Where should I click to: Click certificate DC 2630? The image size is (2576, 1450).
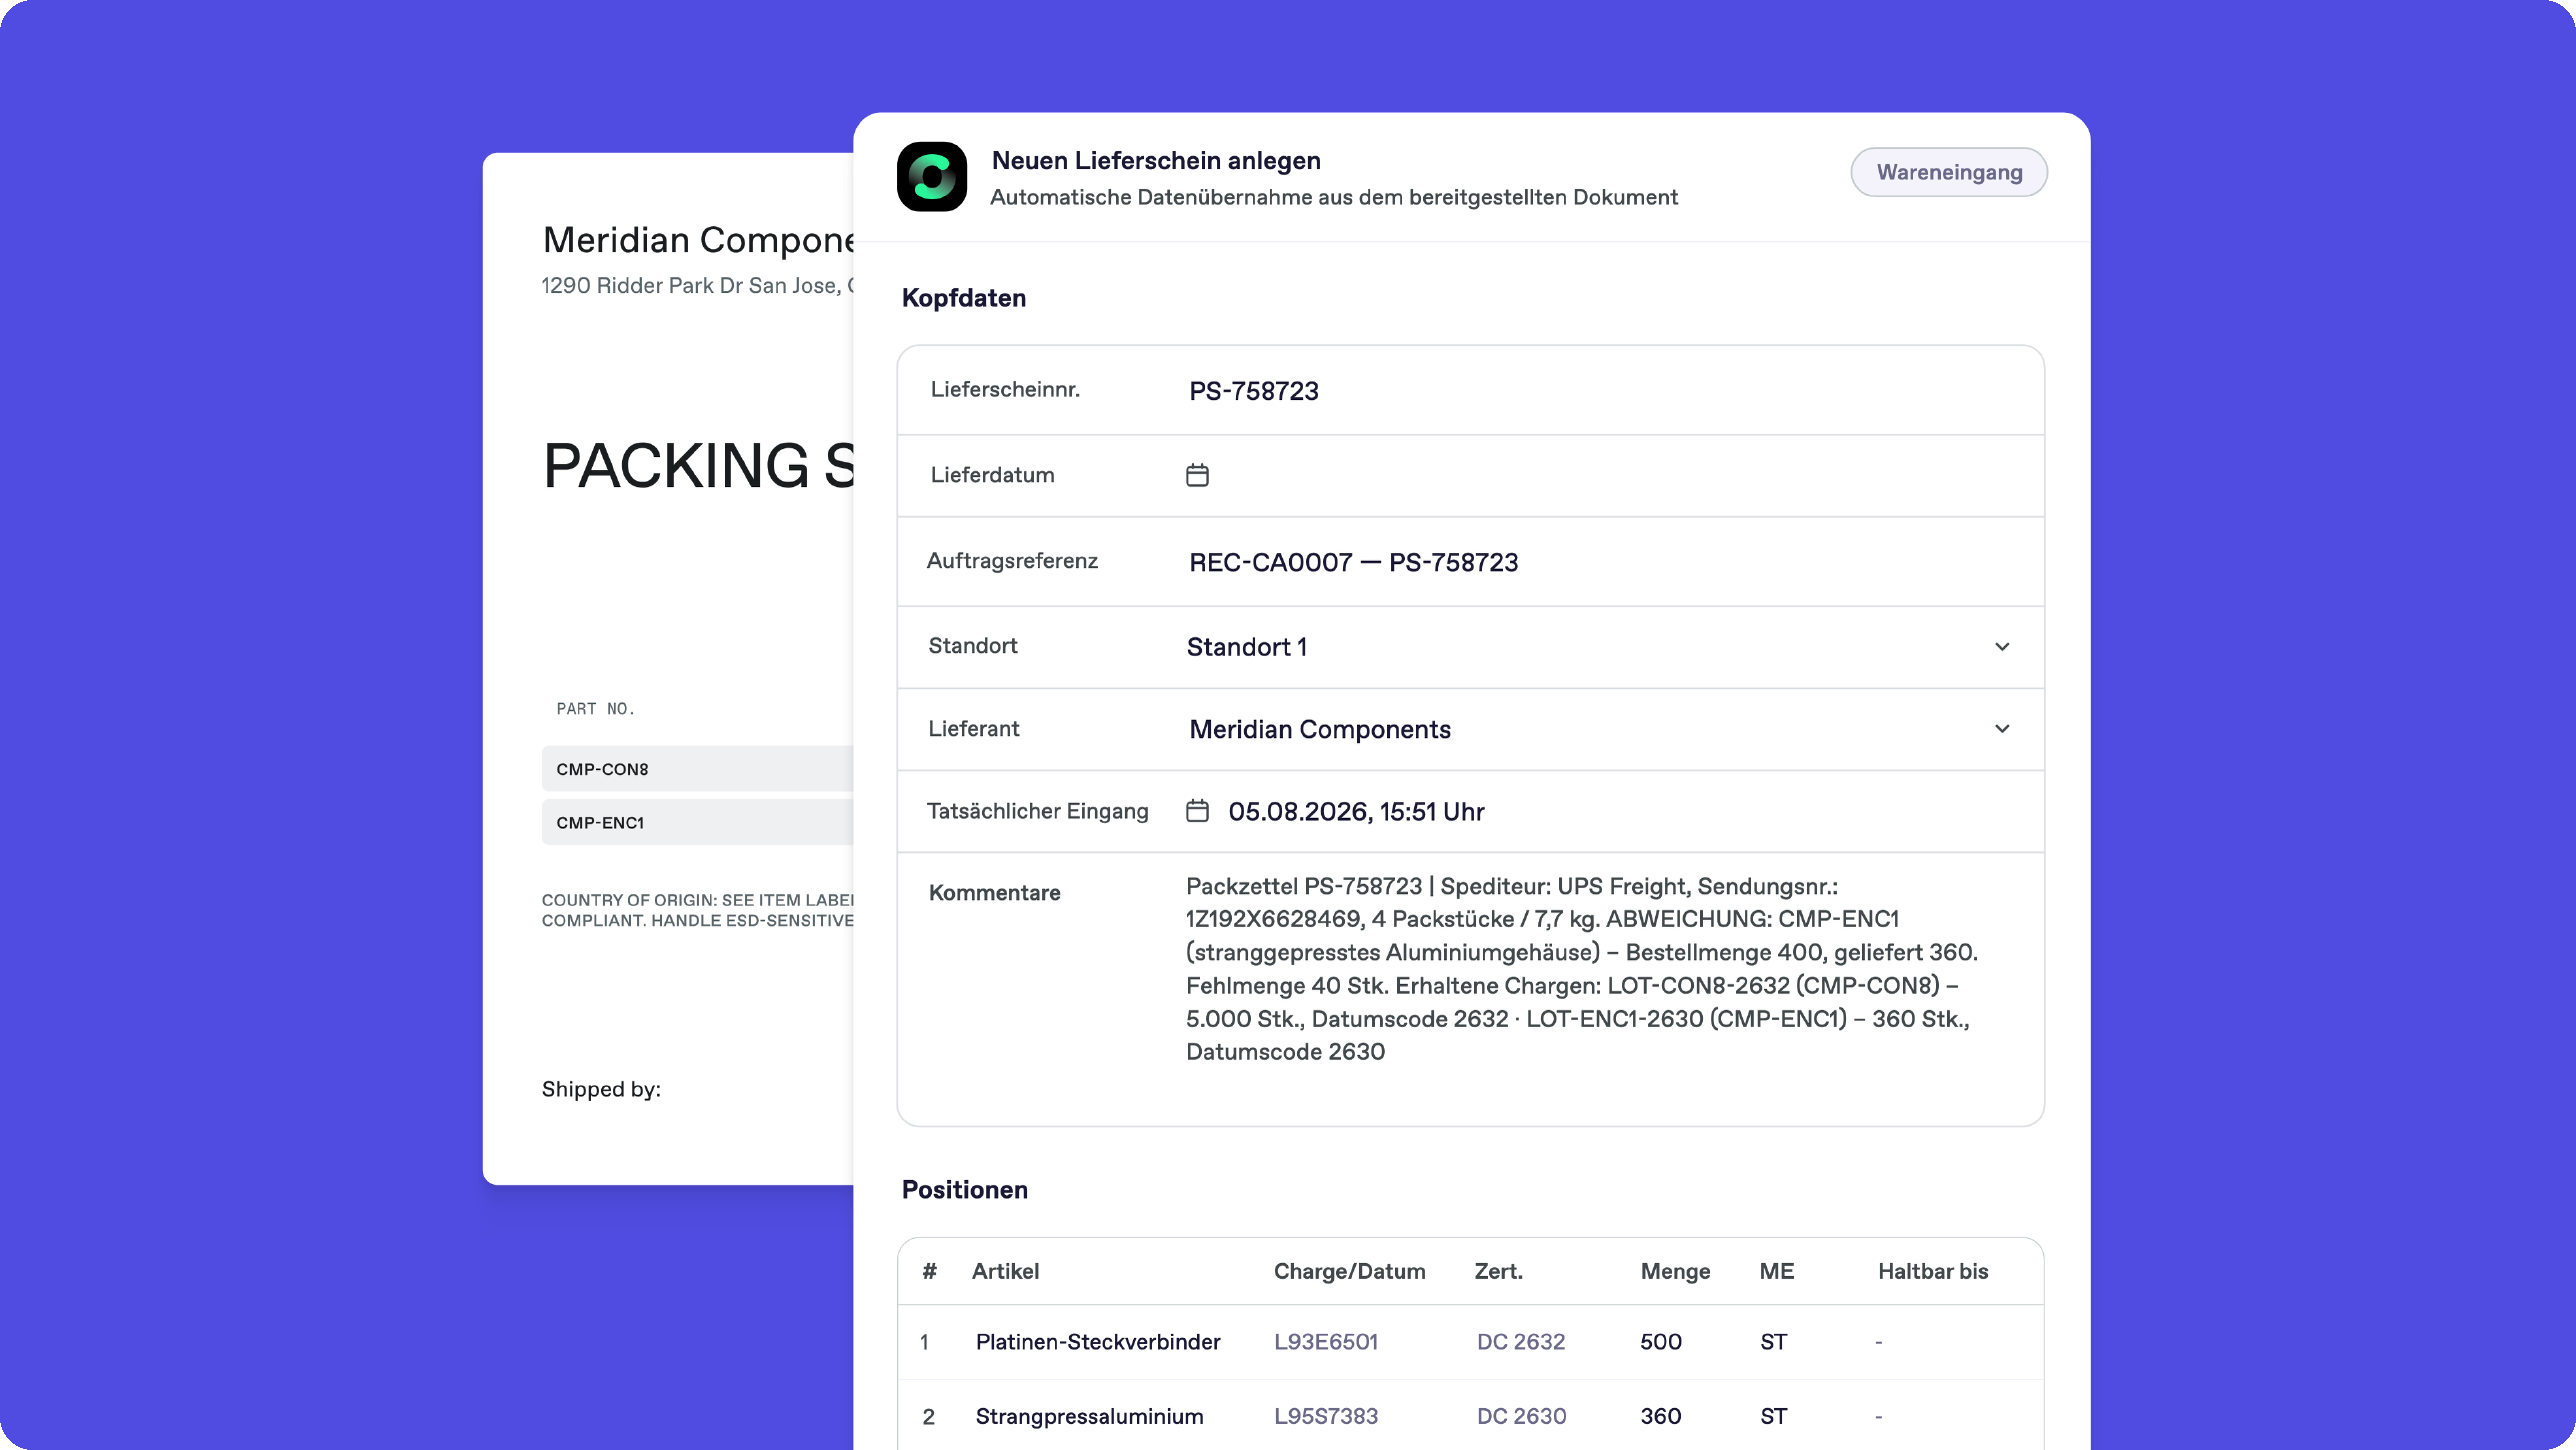[1521, 1416]
